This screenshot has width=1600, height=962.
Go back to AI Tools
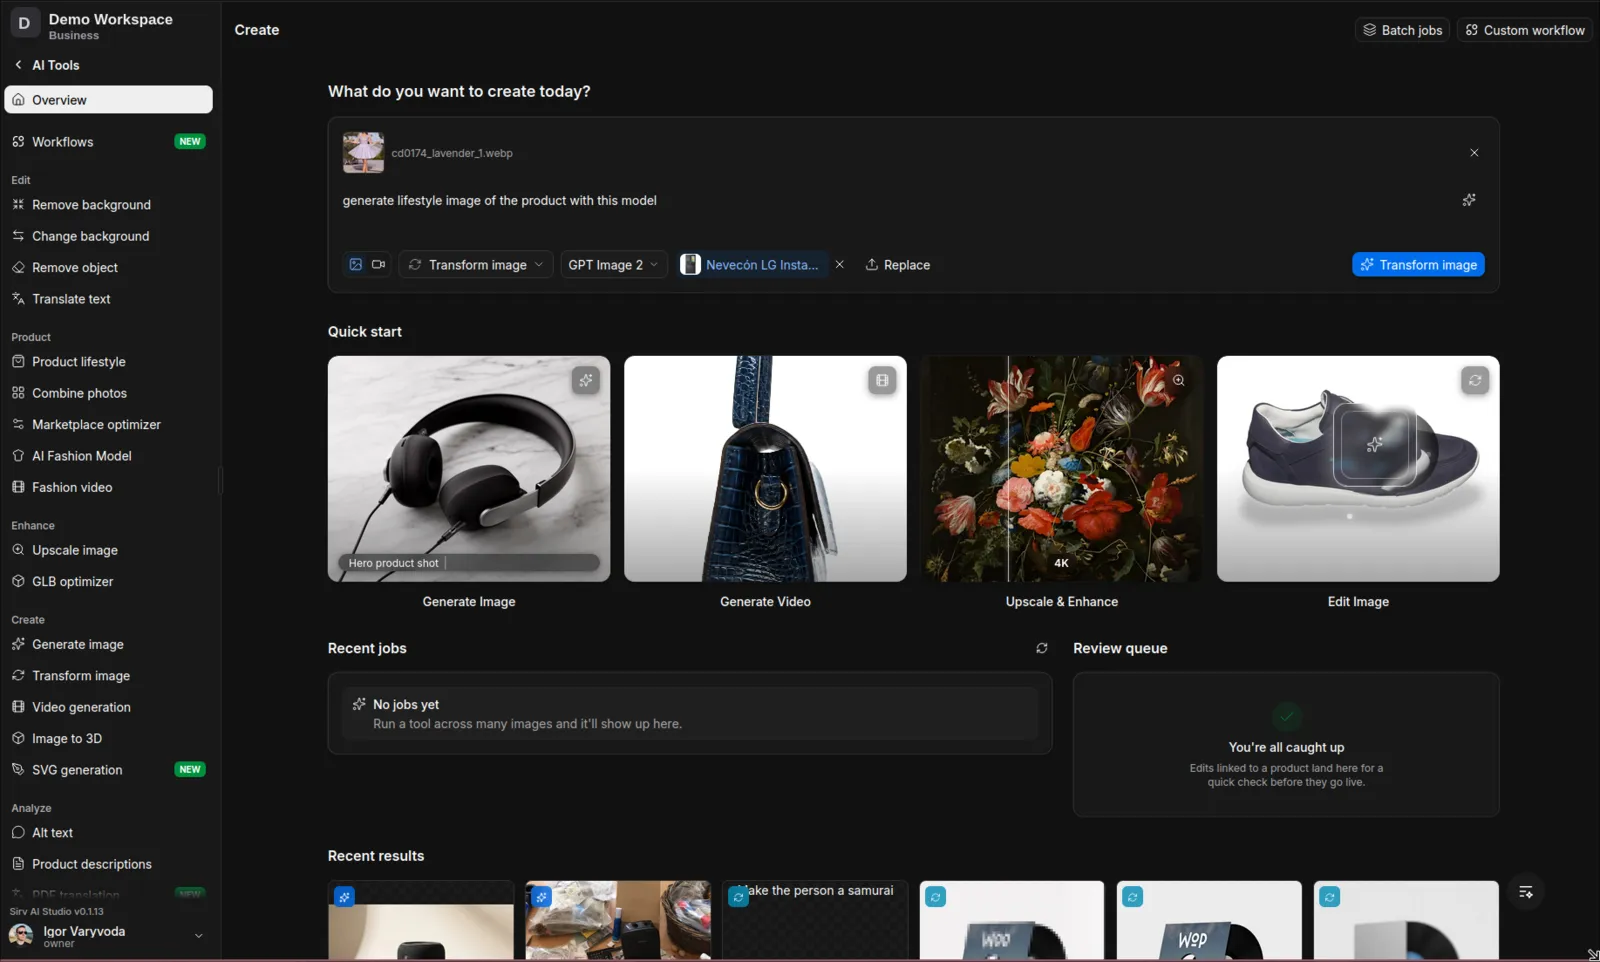(47, 65)
